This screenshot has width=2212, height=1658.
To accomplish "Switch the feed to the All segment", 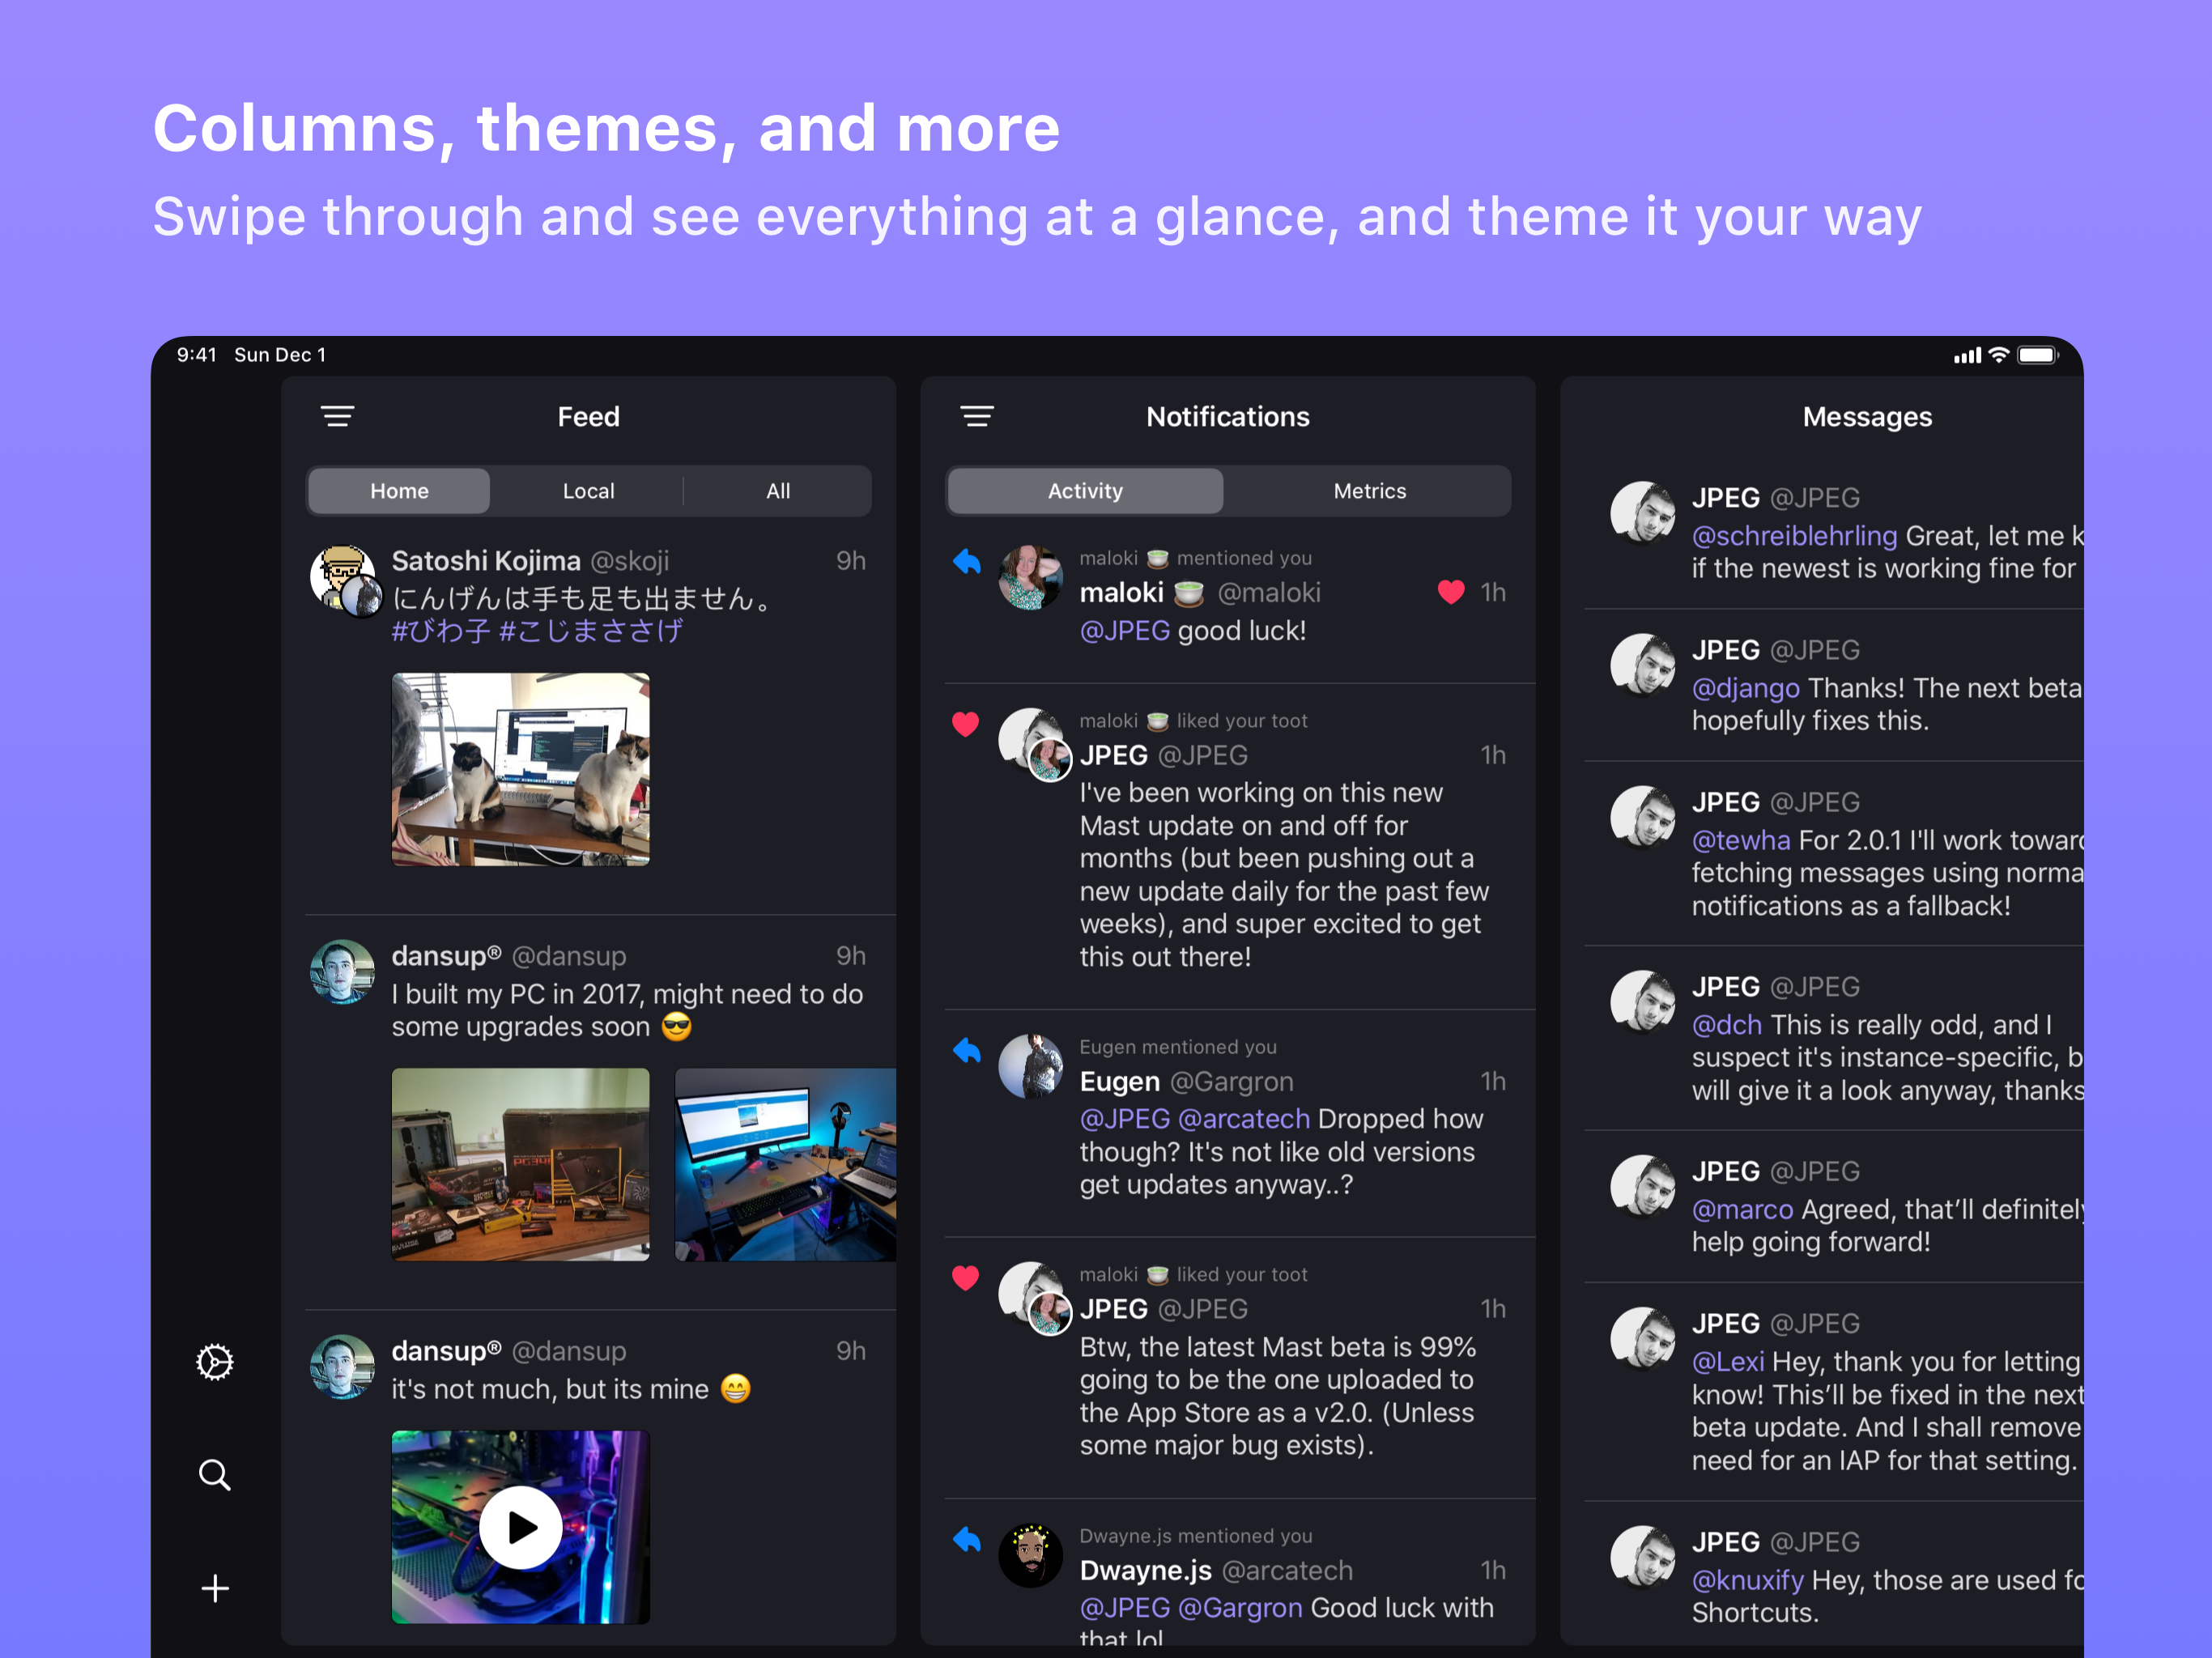I will click(778, 491).
